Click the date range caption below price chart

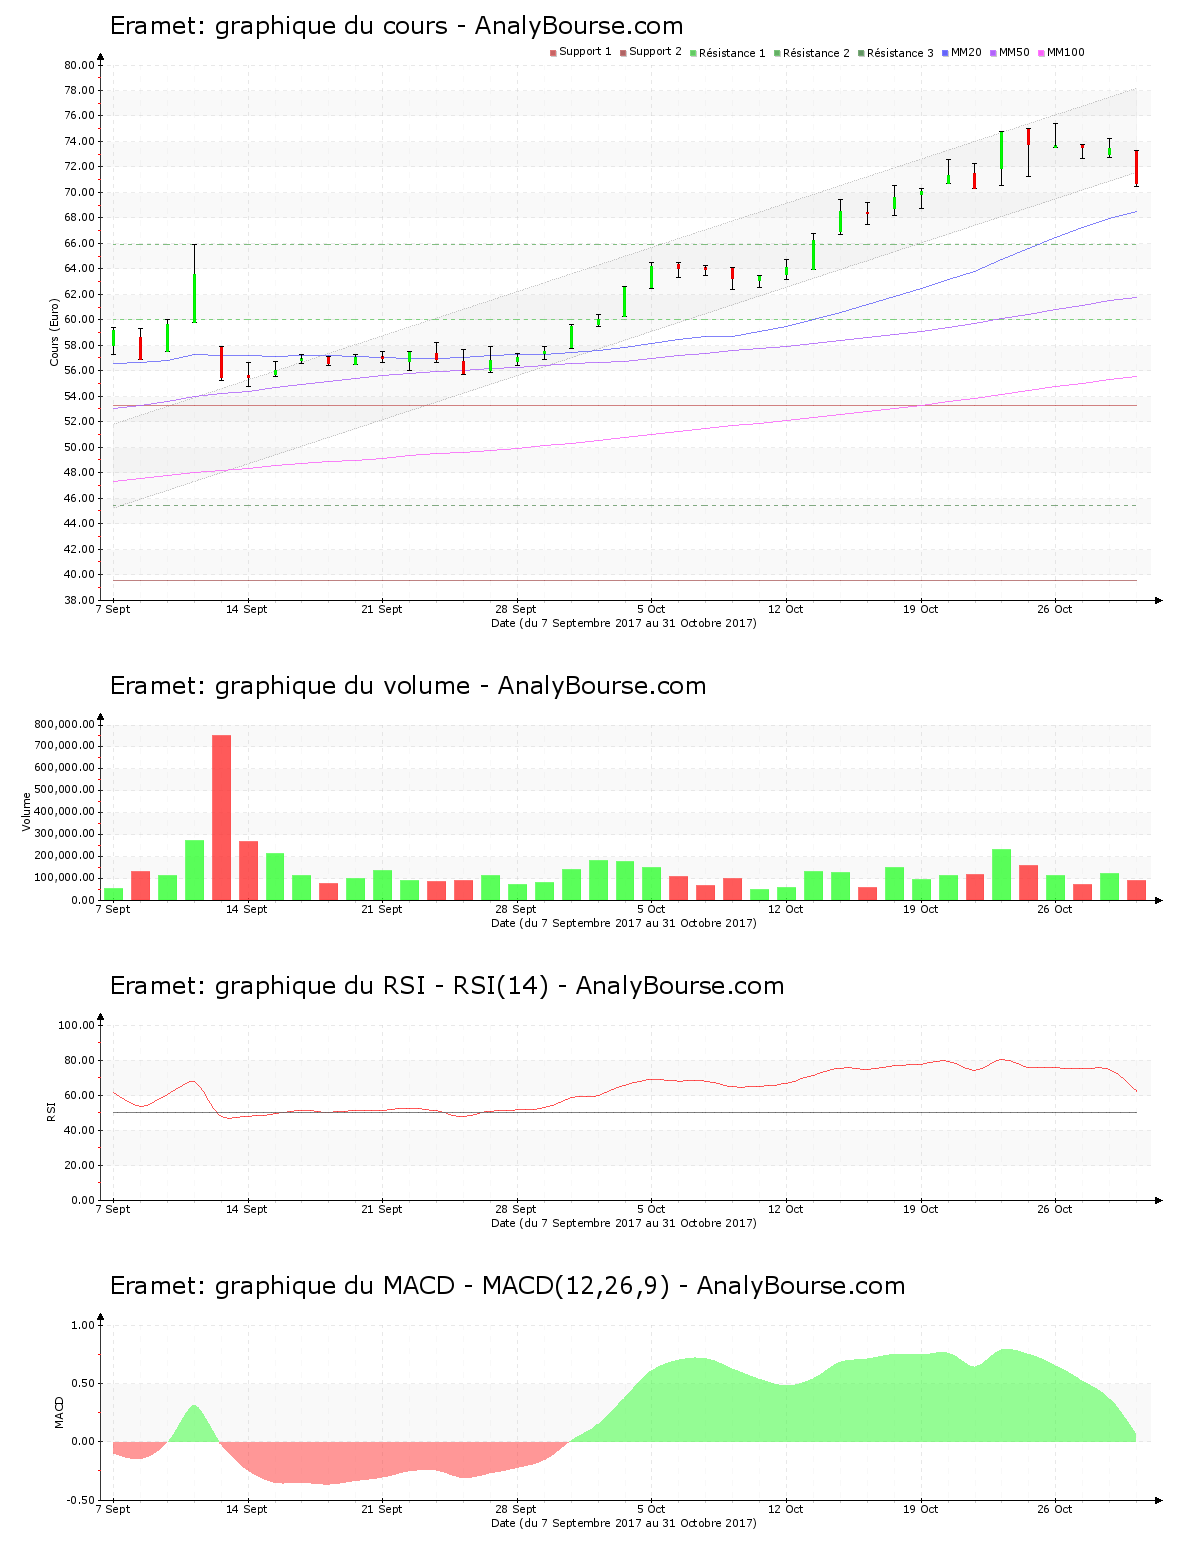[624, 623]
